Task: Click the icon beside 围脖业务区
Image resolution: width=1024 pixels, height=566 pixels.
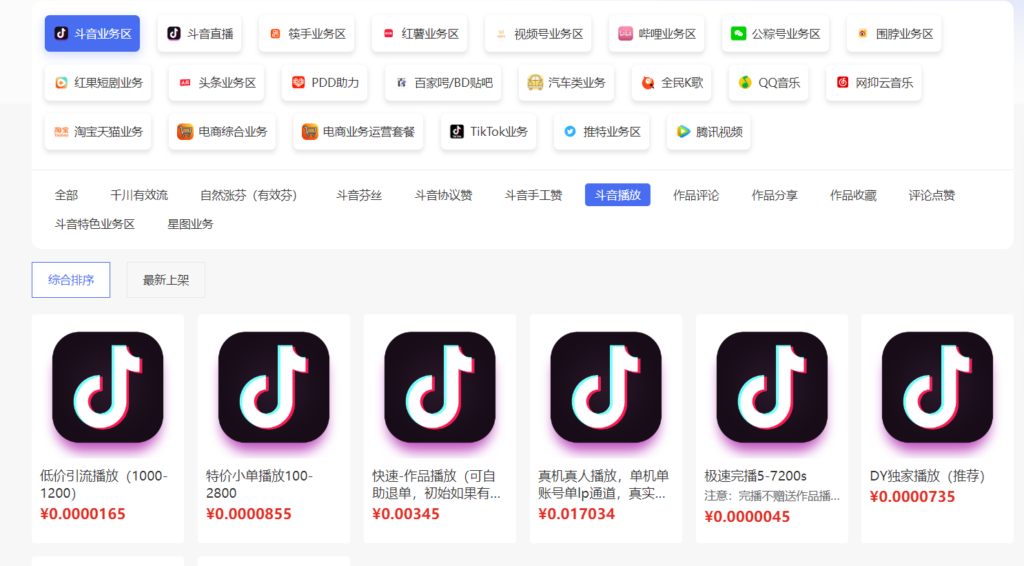Action: (x=863, y=33)
